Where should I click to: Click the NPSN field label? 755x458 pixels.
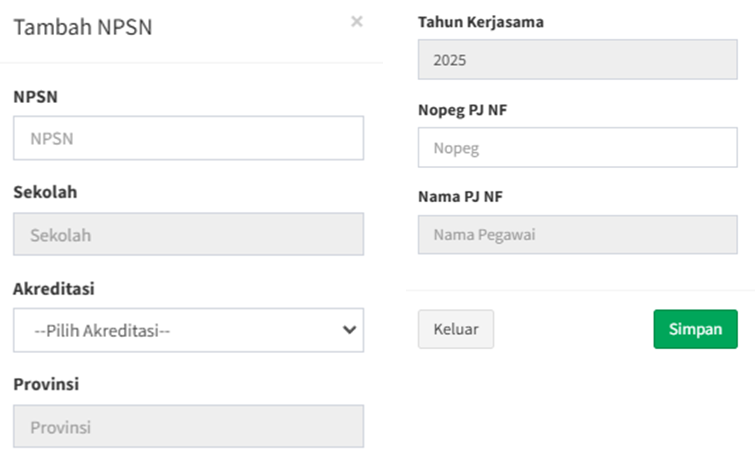pyautogui.click(x=35, y=97)
